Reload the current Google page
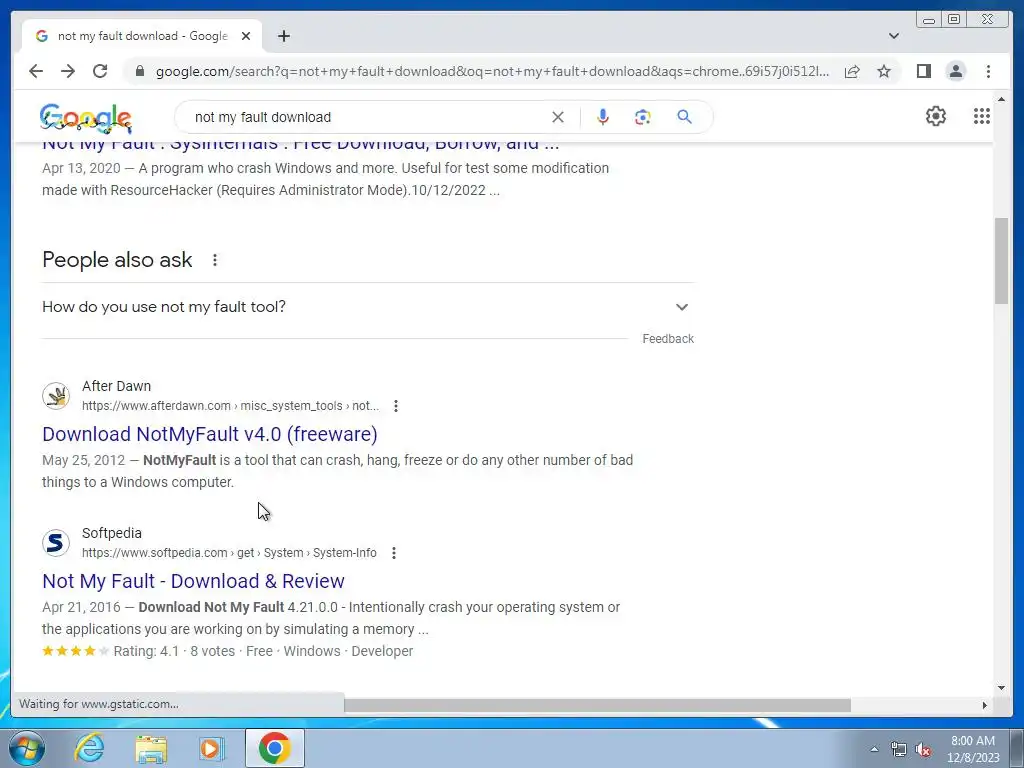 100,71
